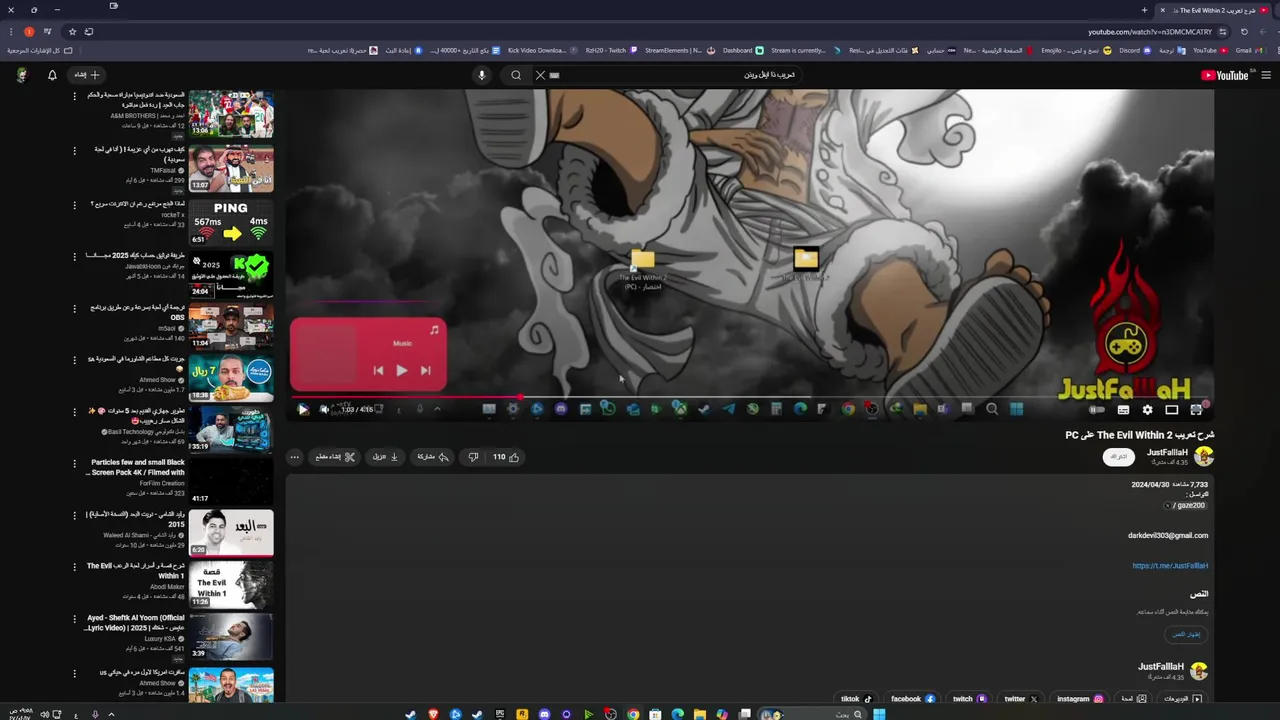Open File Explorer from the taskbar
Screen dimensions: 1280x720
(700, 714)
